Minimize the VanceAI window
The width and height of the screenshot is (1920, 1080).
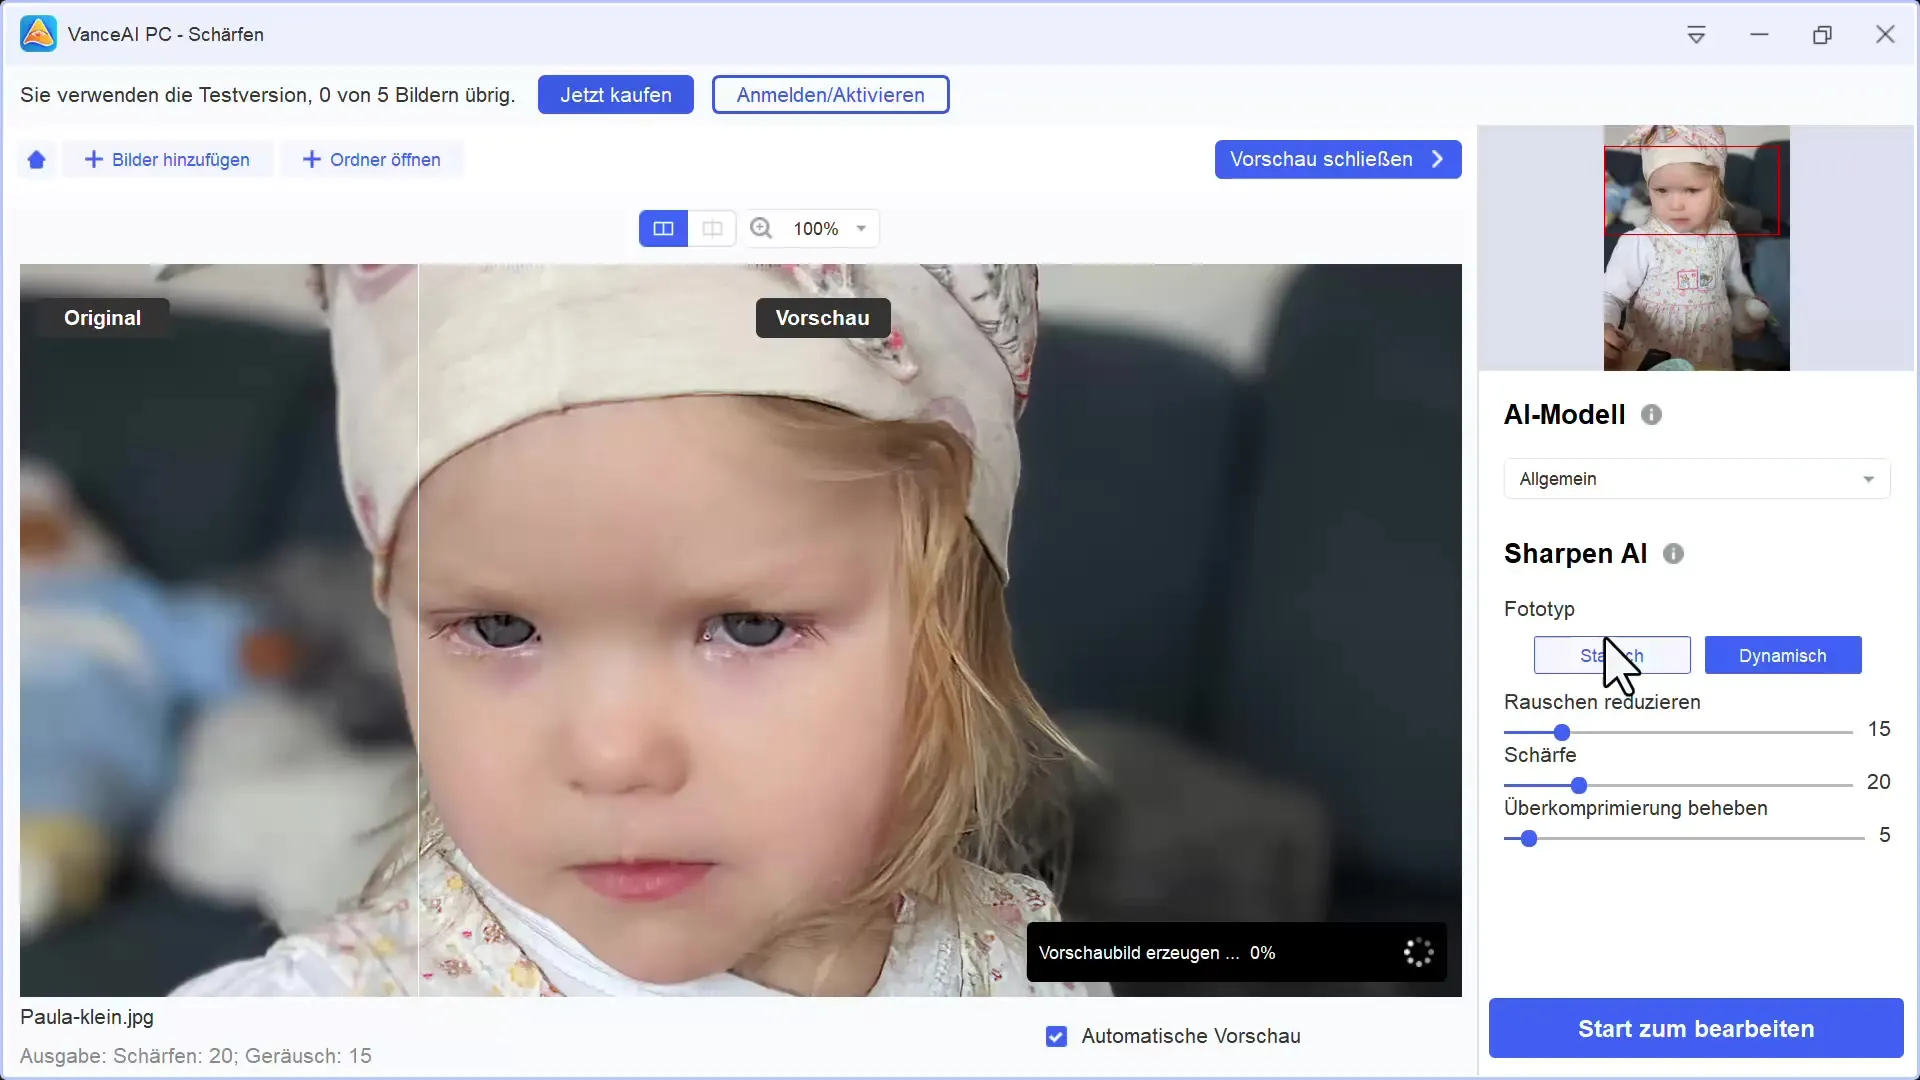(x=1759, y=35)
